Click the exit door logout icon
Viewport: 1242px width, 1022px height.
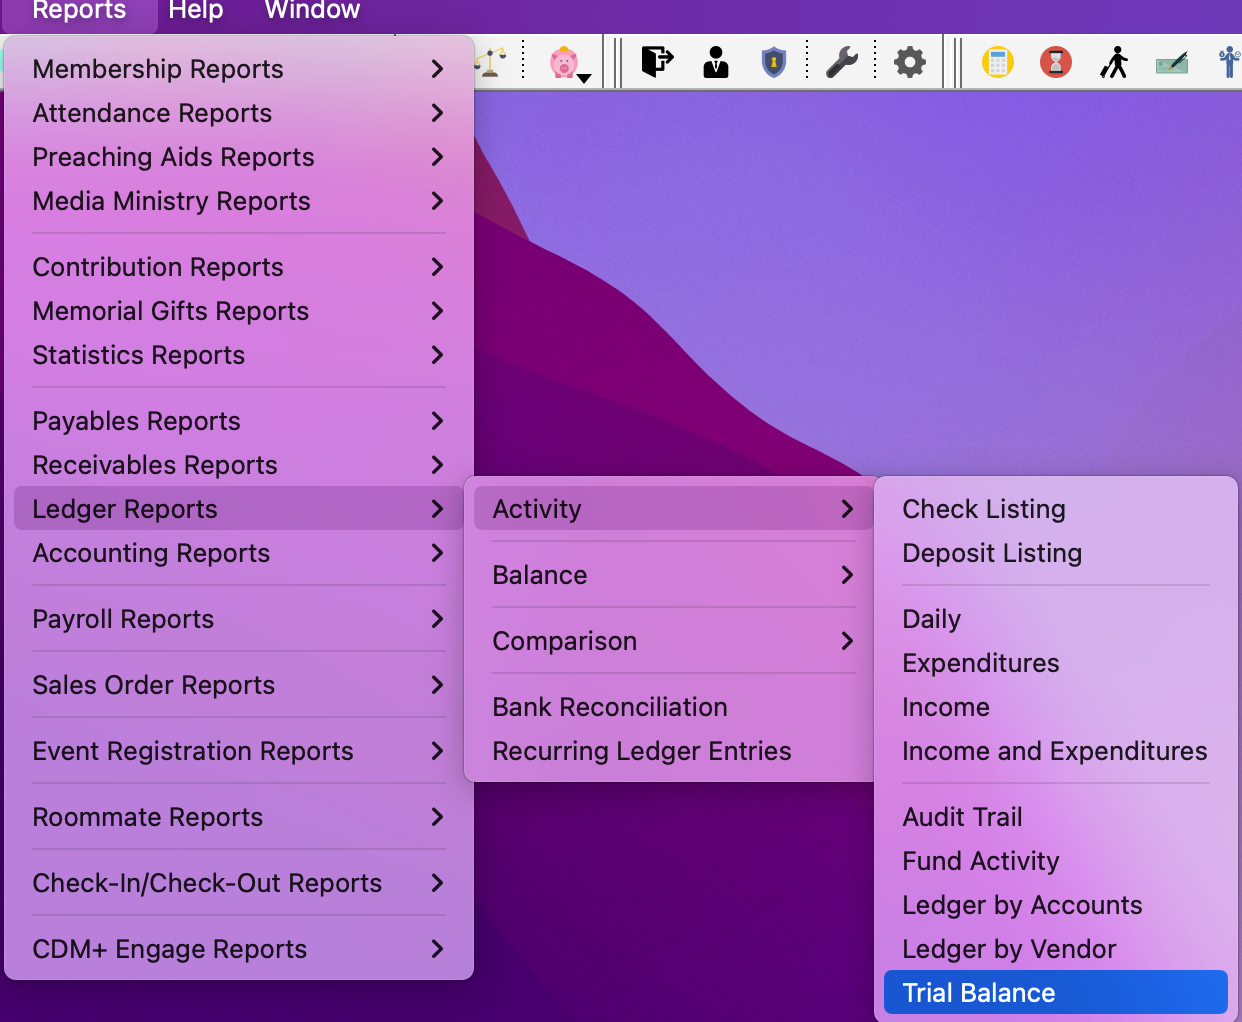point(656,61)
